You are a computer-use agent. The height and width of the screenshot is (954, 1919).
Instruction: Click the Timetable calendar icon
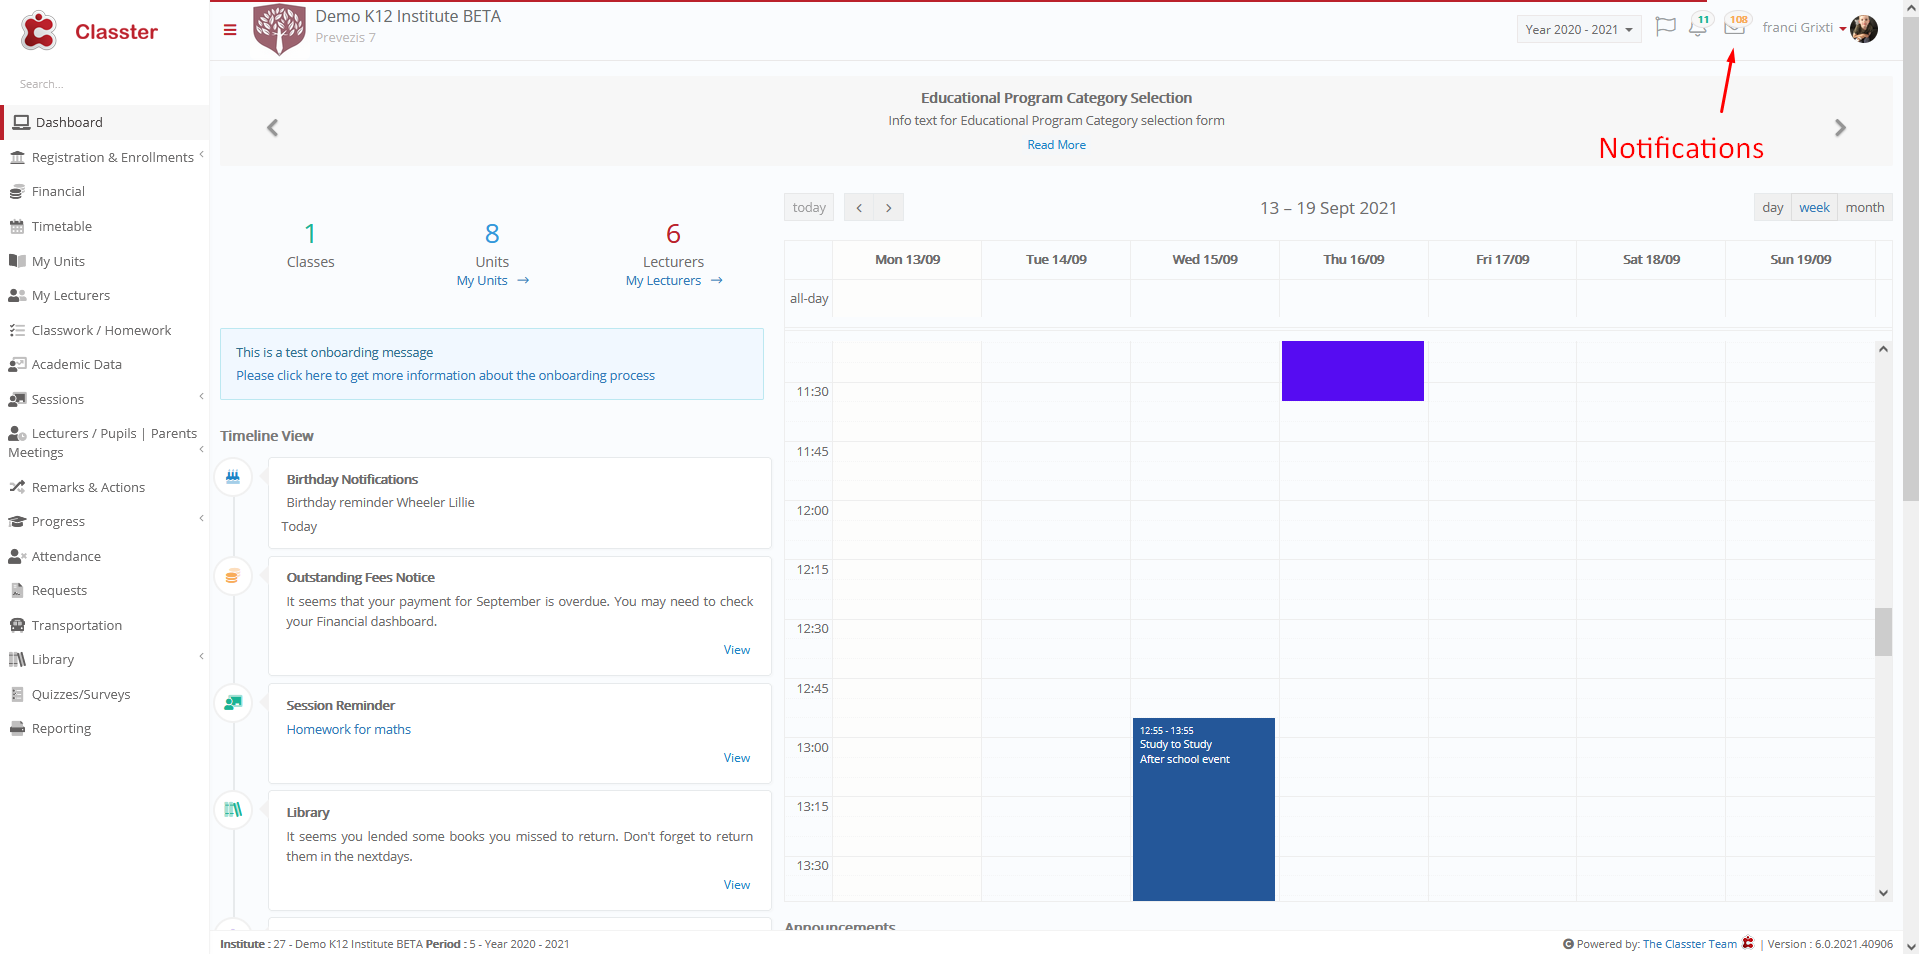click(17, 227)
